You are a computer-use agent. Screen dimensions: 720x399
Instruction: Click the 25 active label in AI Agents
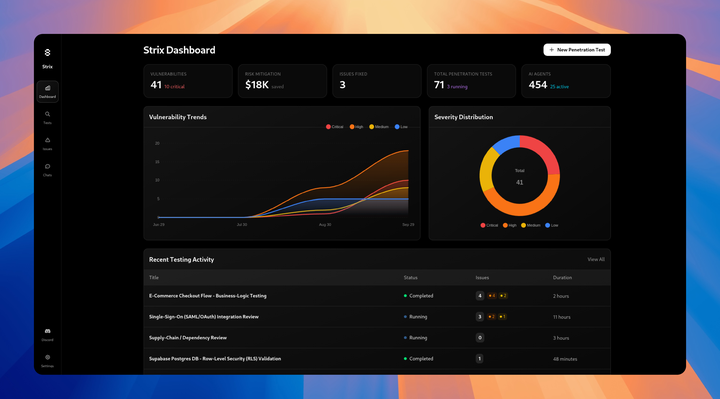click(559, 87)
